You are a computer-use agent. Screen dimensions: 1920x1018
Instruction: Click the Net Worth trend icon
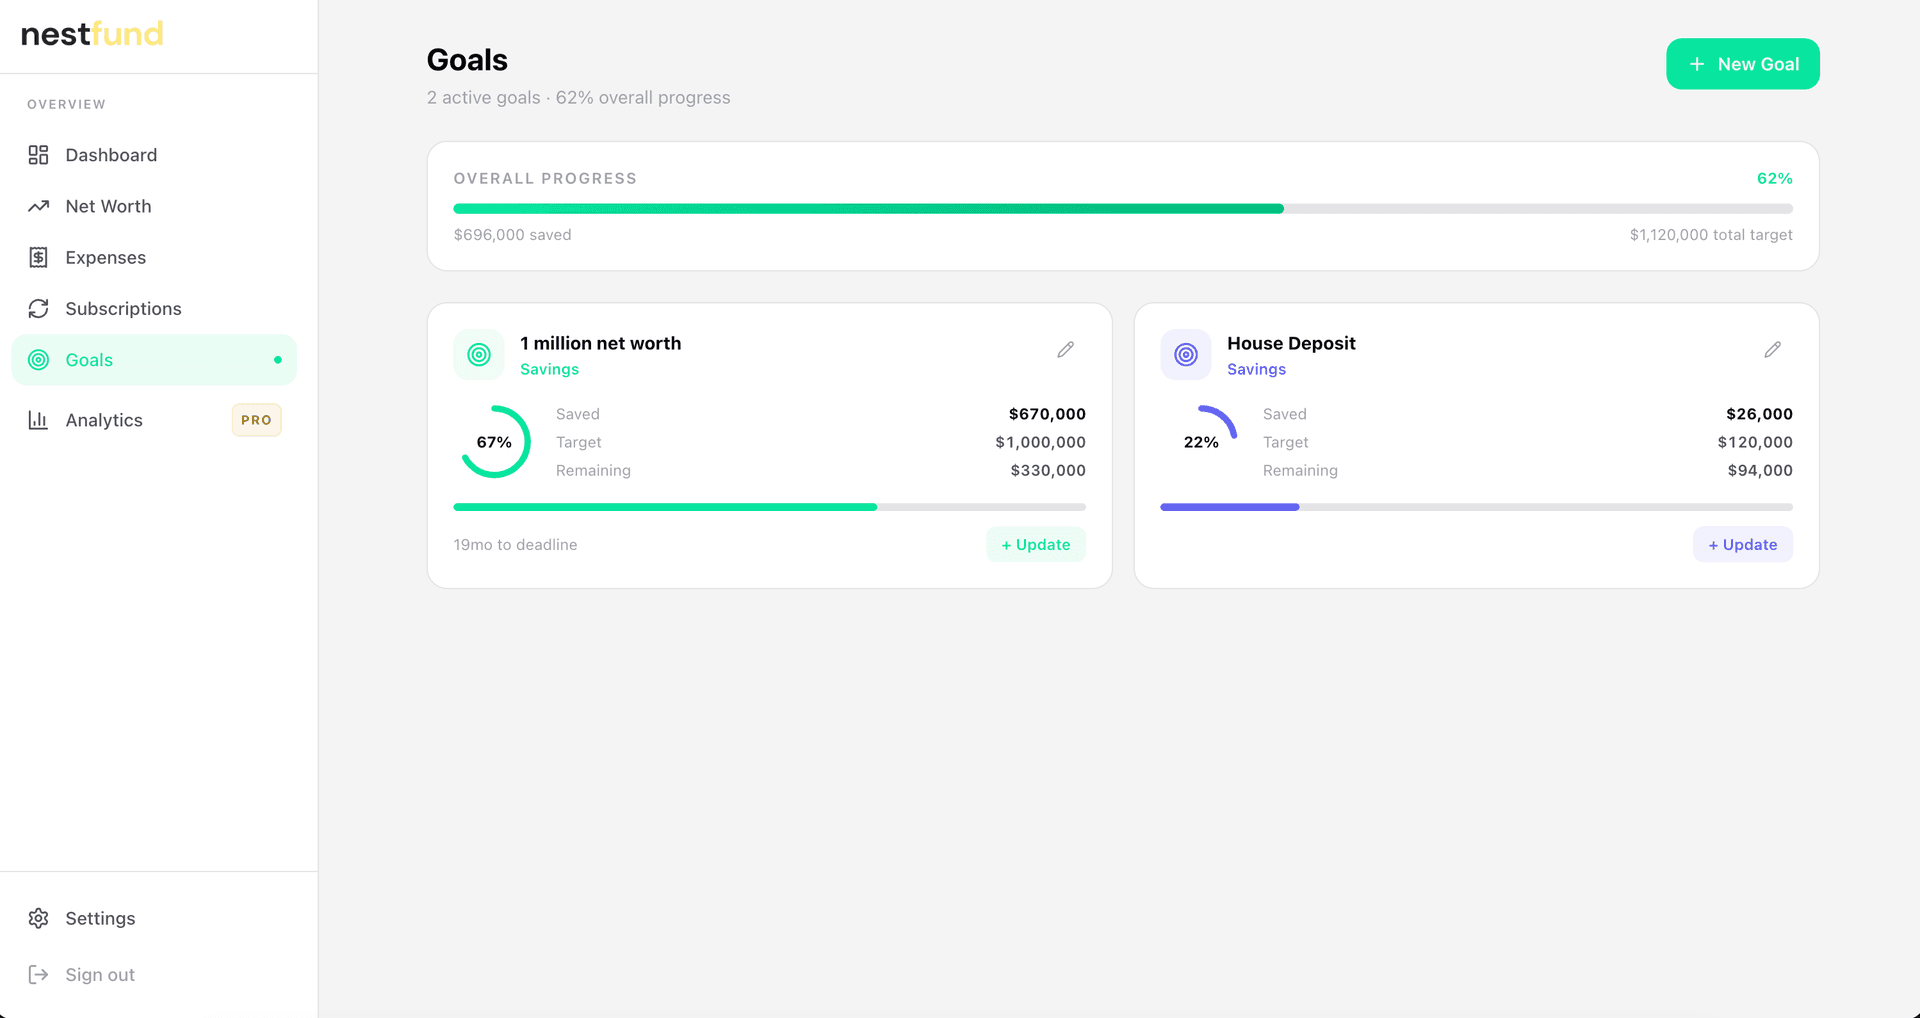click(x=38, y=206)
